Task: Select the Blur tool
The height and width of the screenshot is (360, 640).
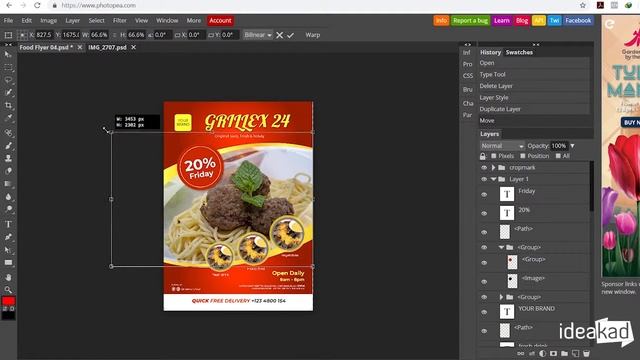Action: (8, 196)
